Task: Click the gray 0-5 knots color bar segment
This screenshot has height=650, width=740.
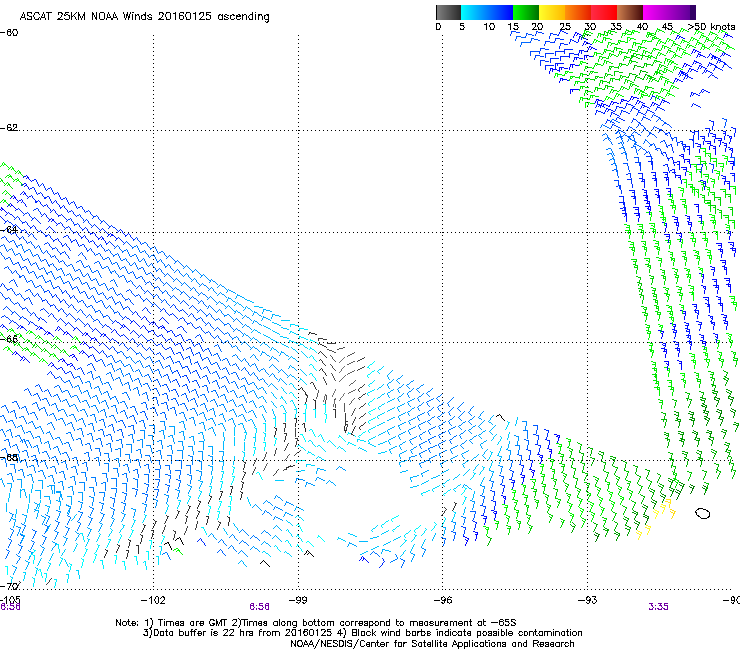Action: tap(448, 12)
